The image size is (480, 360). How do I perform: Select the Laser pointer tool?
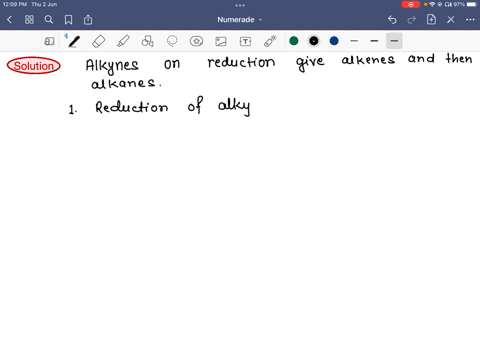(x=270, y=41)
